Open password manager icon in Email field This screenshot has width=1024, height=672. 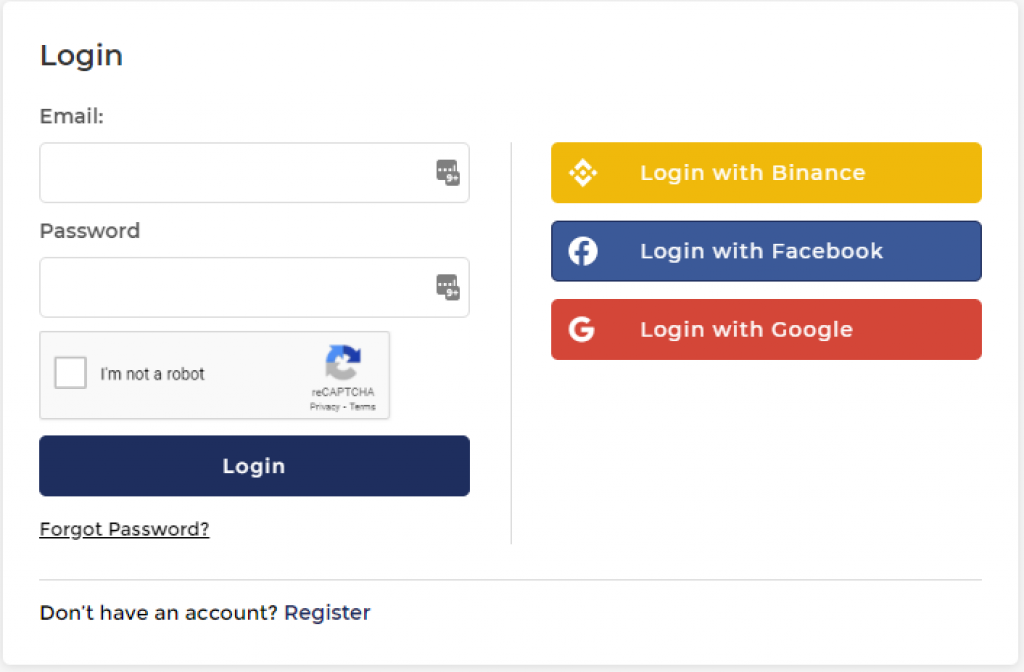coord(448,173)
